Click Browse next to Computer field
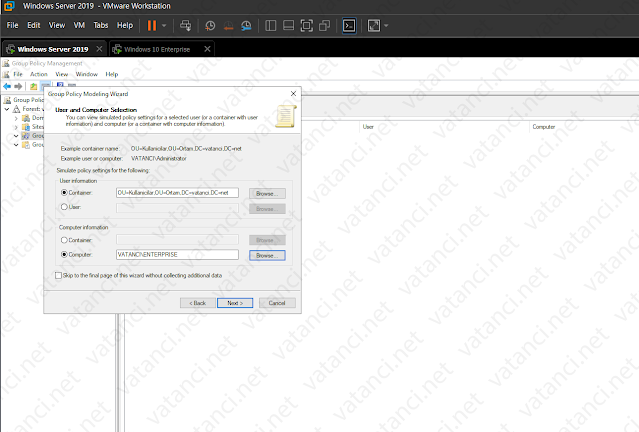639x432 pixels. pos(267,256)
